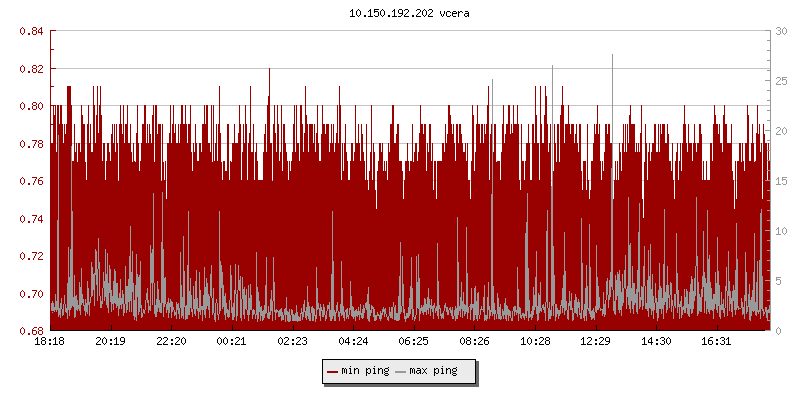800x400 pixels.
Task: Select the 02:23 x-axis tick label
Action: pos(293,342)
